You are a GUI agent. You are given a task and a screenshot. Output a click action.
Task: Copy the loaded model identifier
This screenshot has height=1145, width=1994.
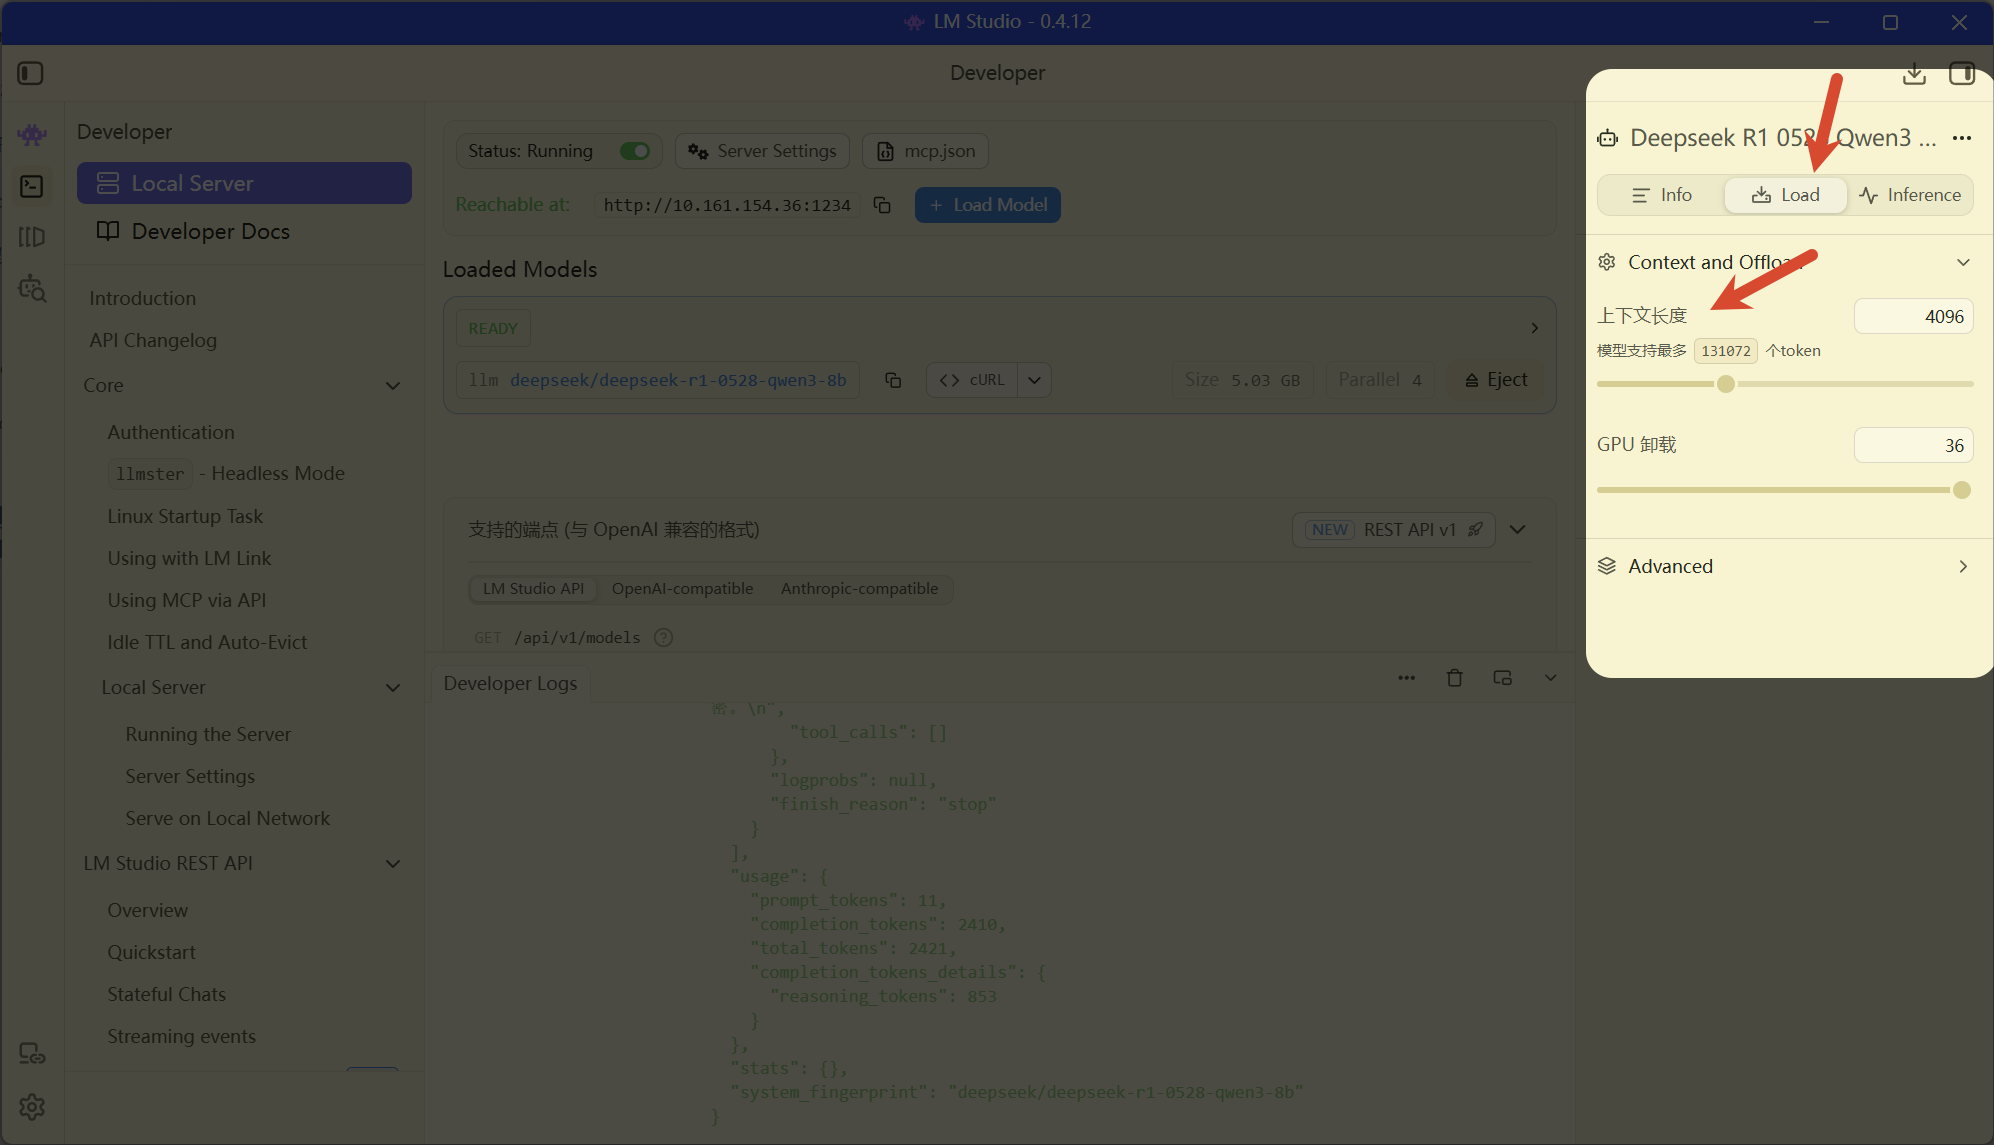click(x=893, y=380)
